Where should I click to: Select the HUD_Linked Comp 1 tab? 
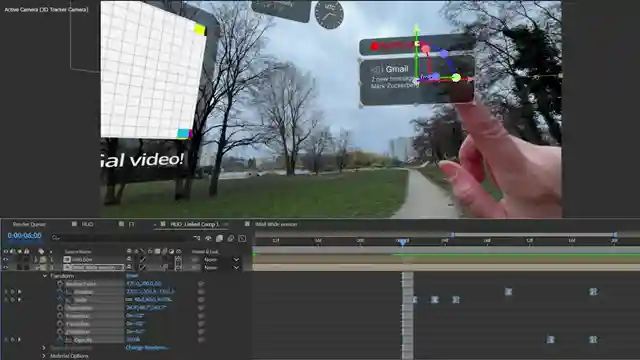click(194, 224)
